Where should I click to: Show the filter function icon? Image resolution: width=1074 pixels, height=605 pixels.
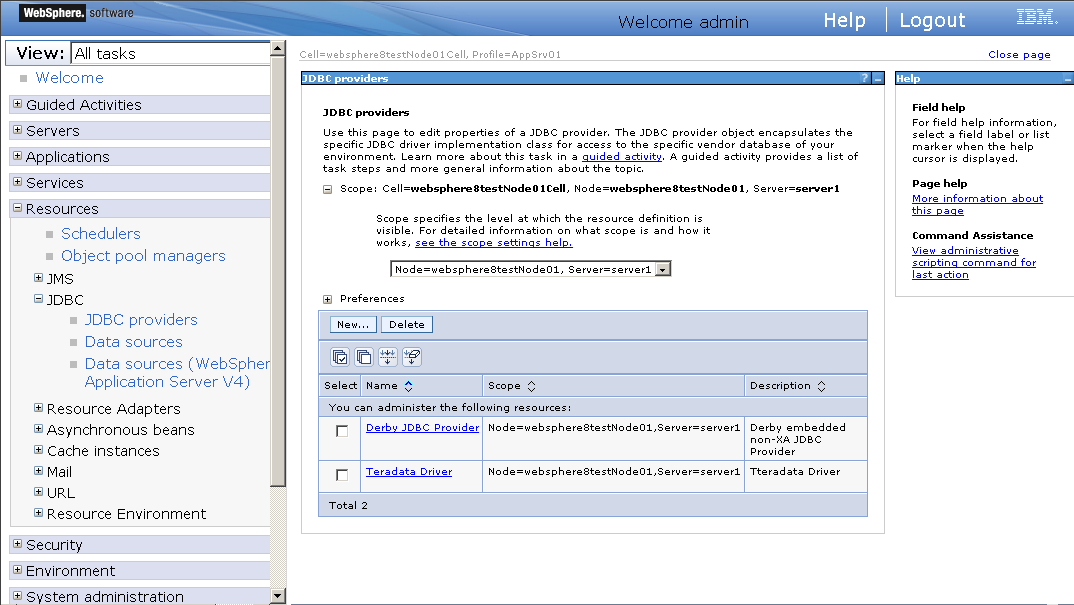pyautogui.click(x=388, y=356)
